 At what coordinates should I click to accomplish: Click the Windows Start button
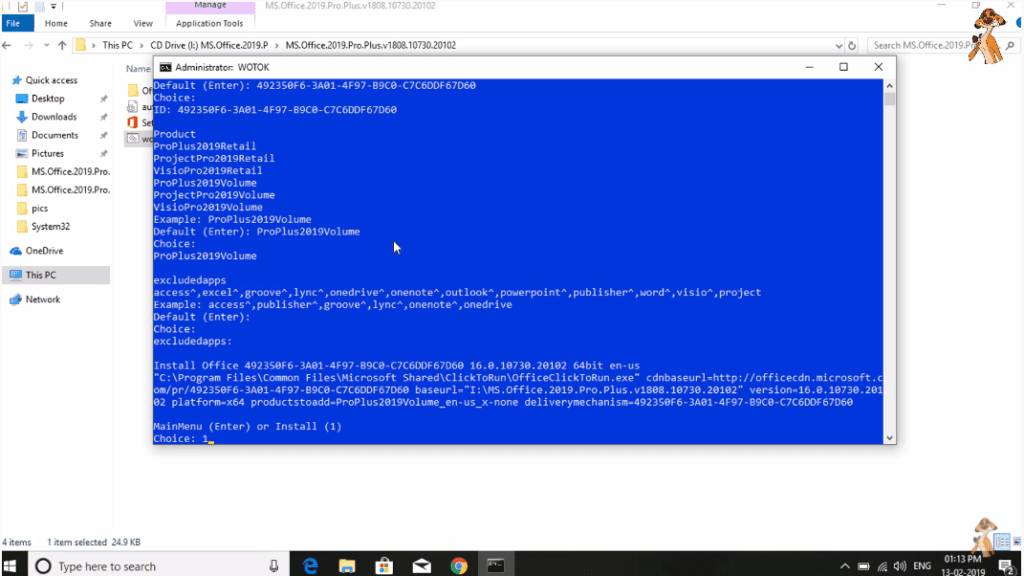pos(13,565)
